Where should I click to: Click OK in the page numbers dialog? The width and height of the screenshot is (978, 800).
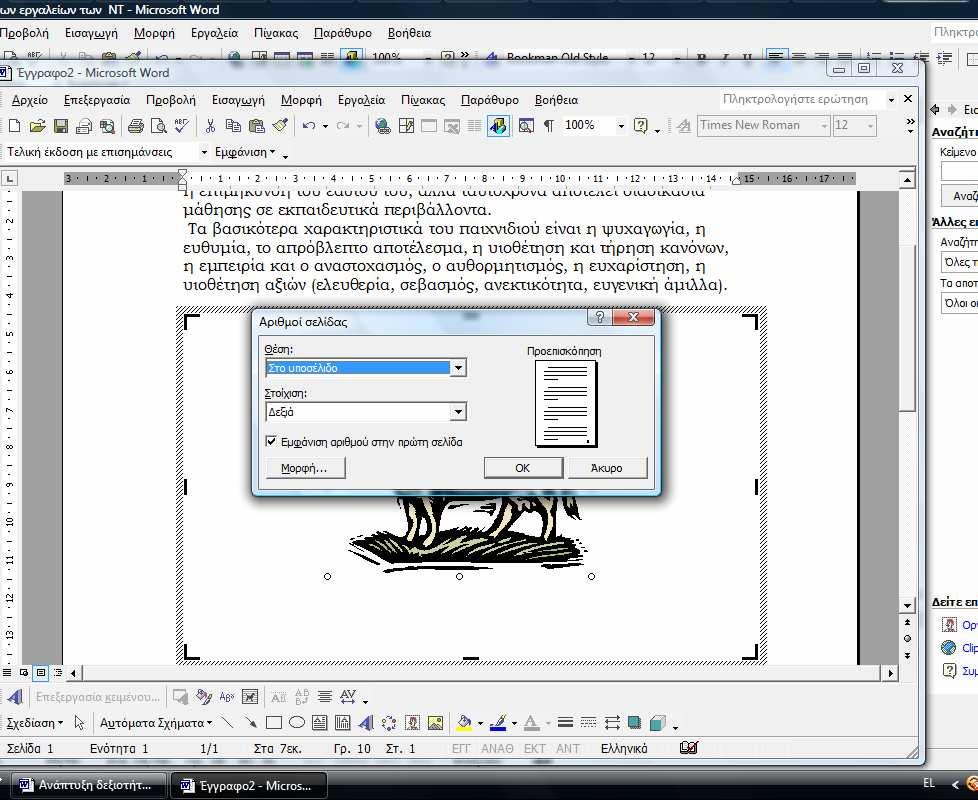coord(523,468)
